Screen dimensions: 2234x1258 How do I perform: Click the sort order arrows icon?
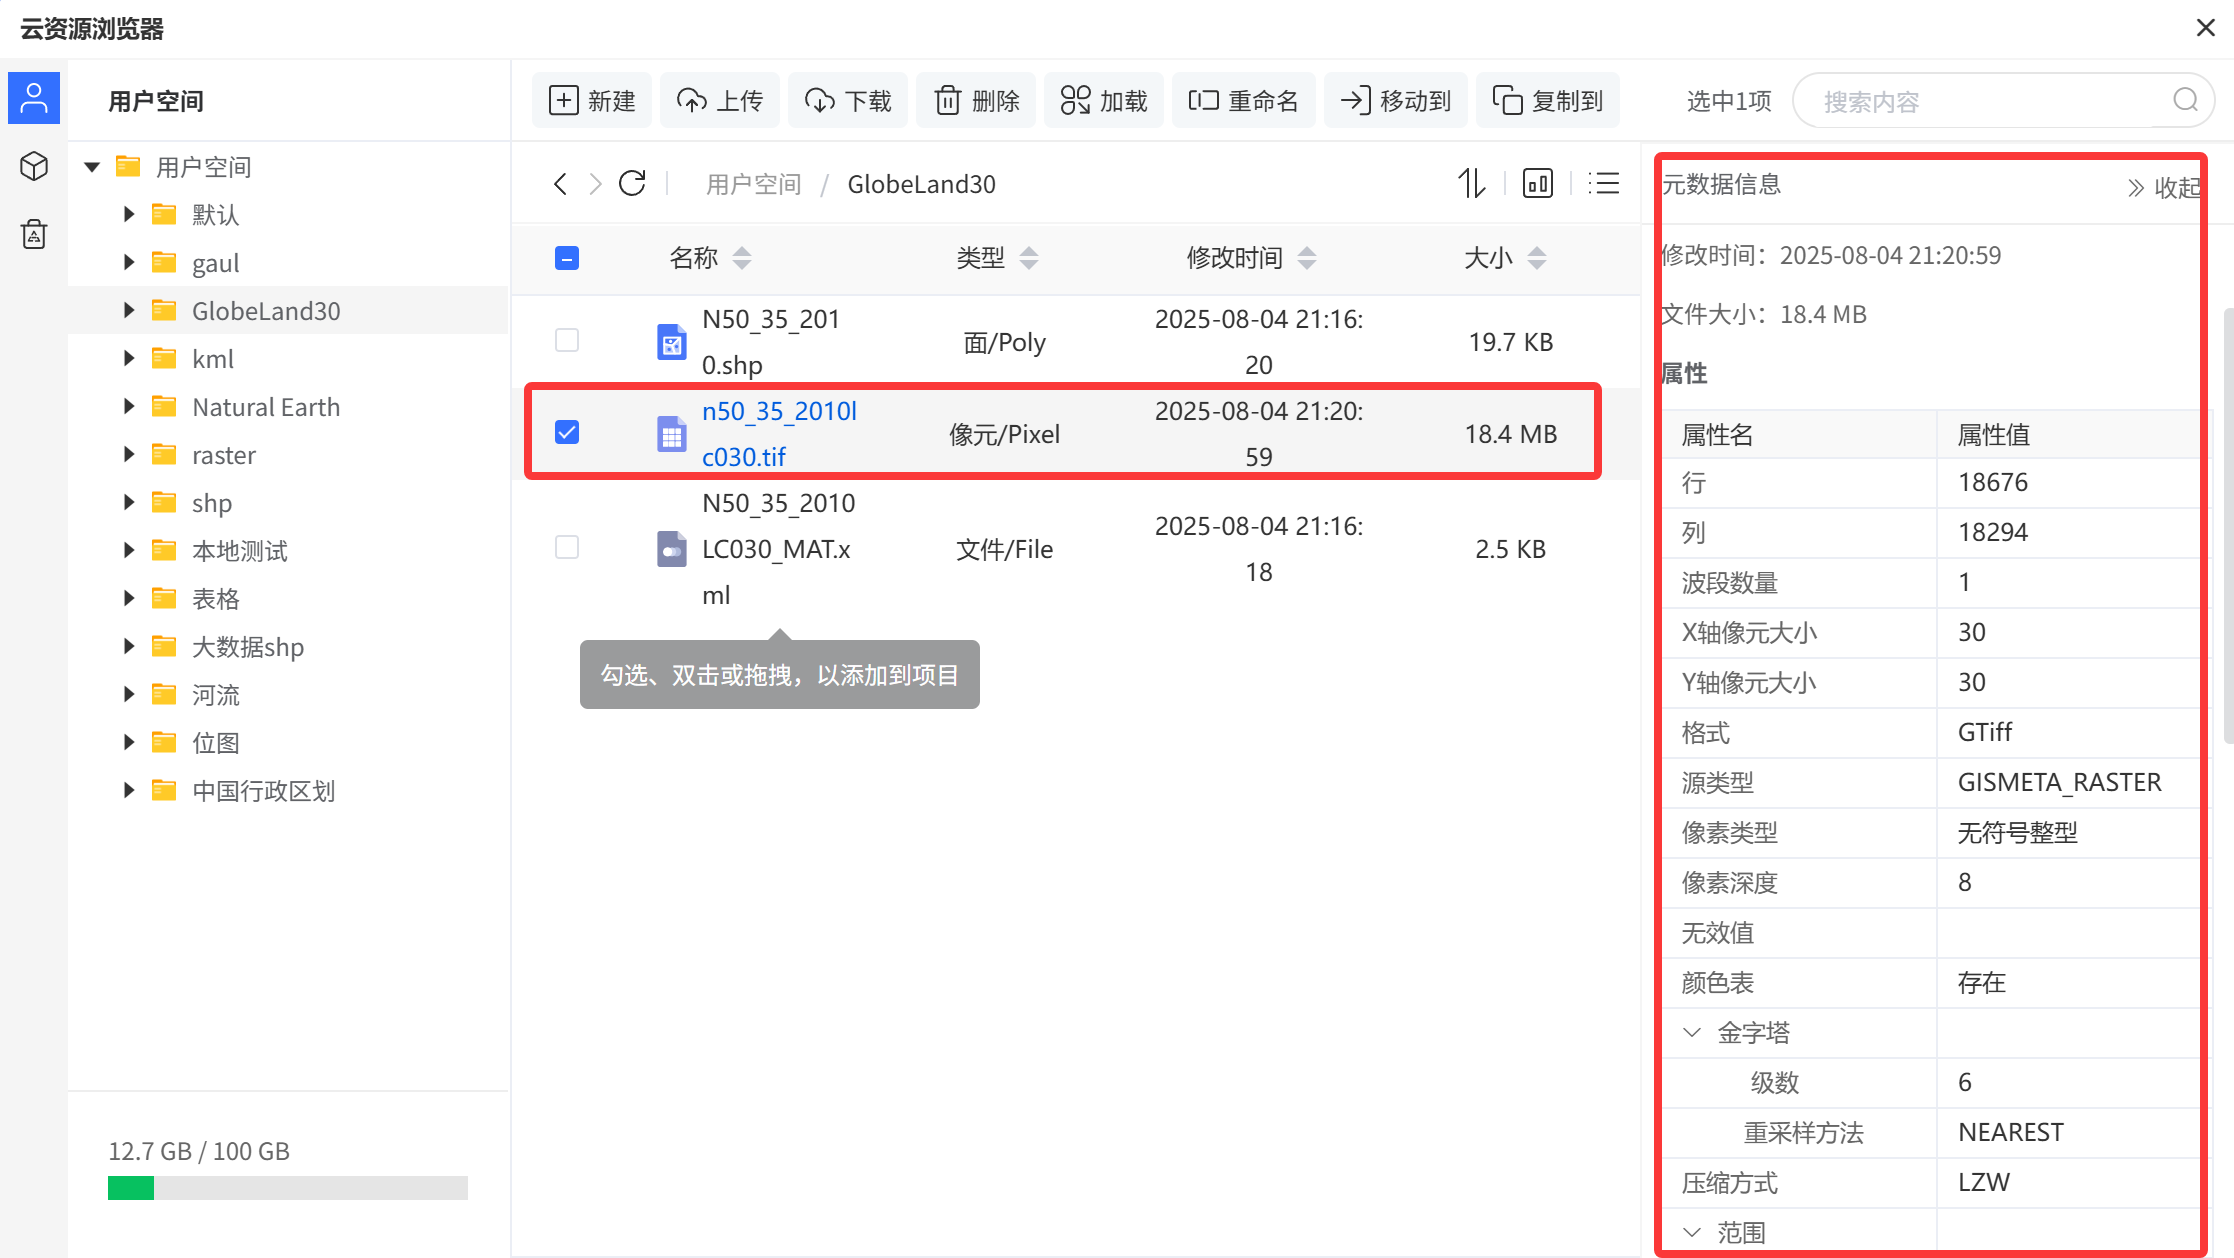(x=1471, y=184)
